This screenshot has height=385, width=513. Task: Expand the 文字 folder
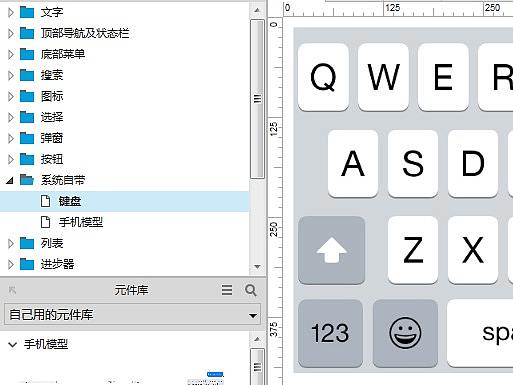coord(11,12)
